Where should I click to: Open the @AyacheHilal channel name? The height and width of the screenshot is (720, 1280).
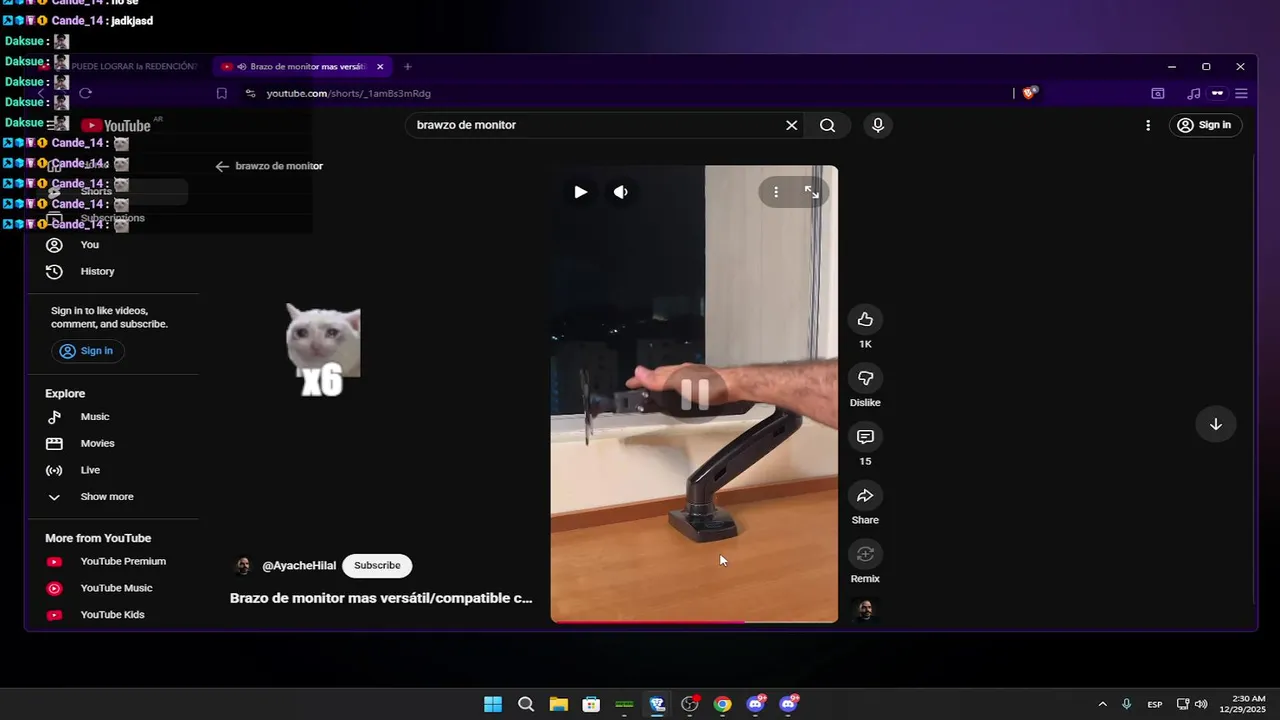(299, 566)
